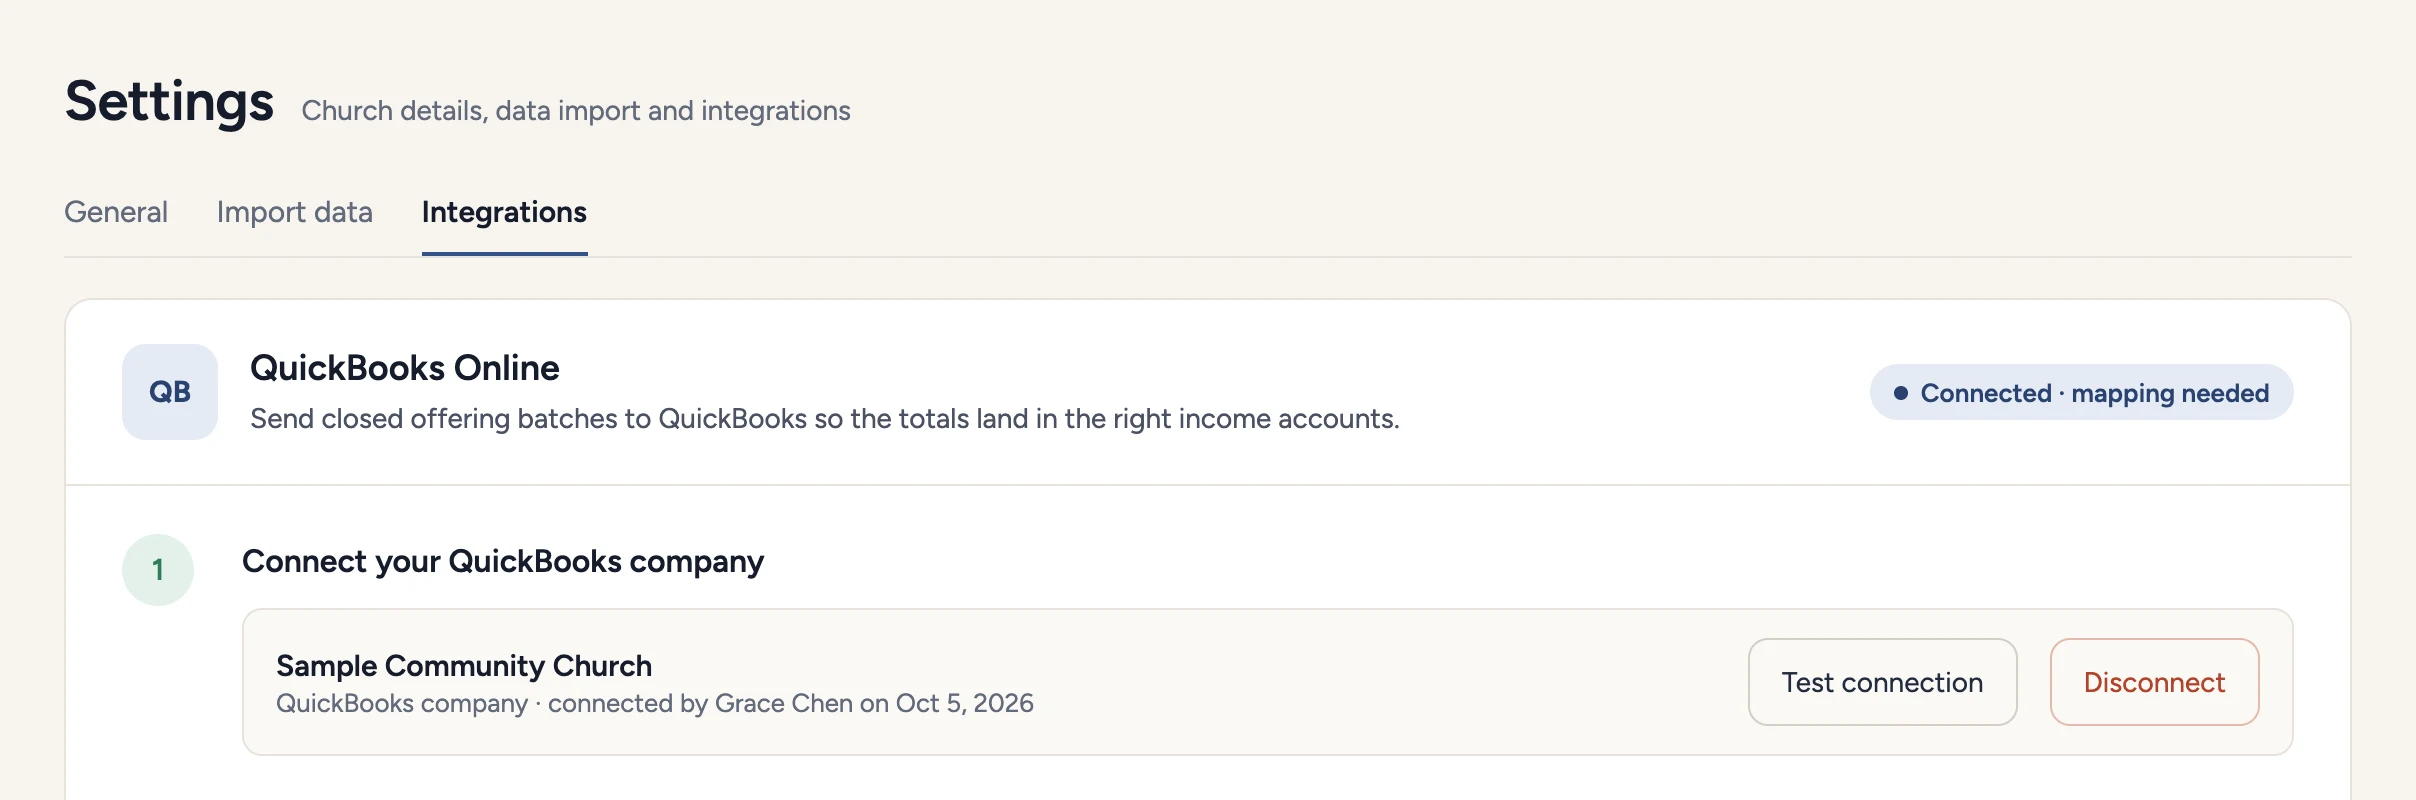
Task: Click the Settings page heading
Action: click(169, 102)
